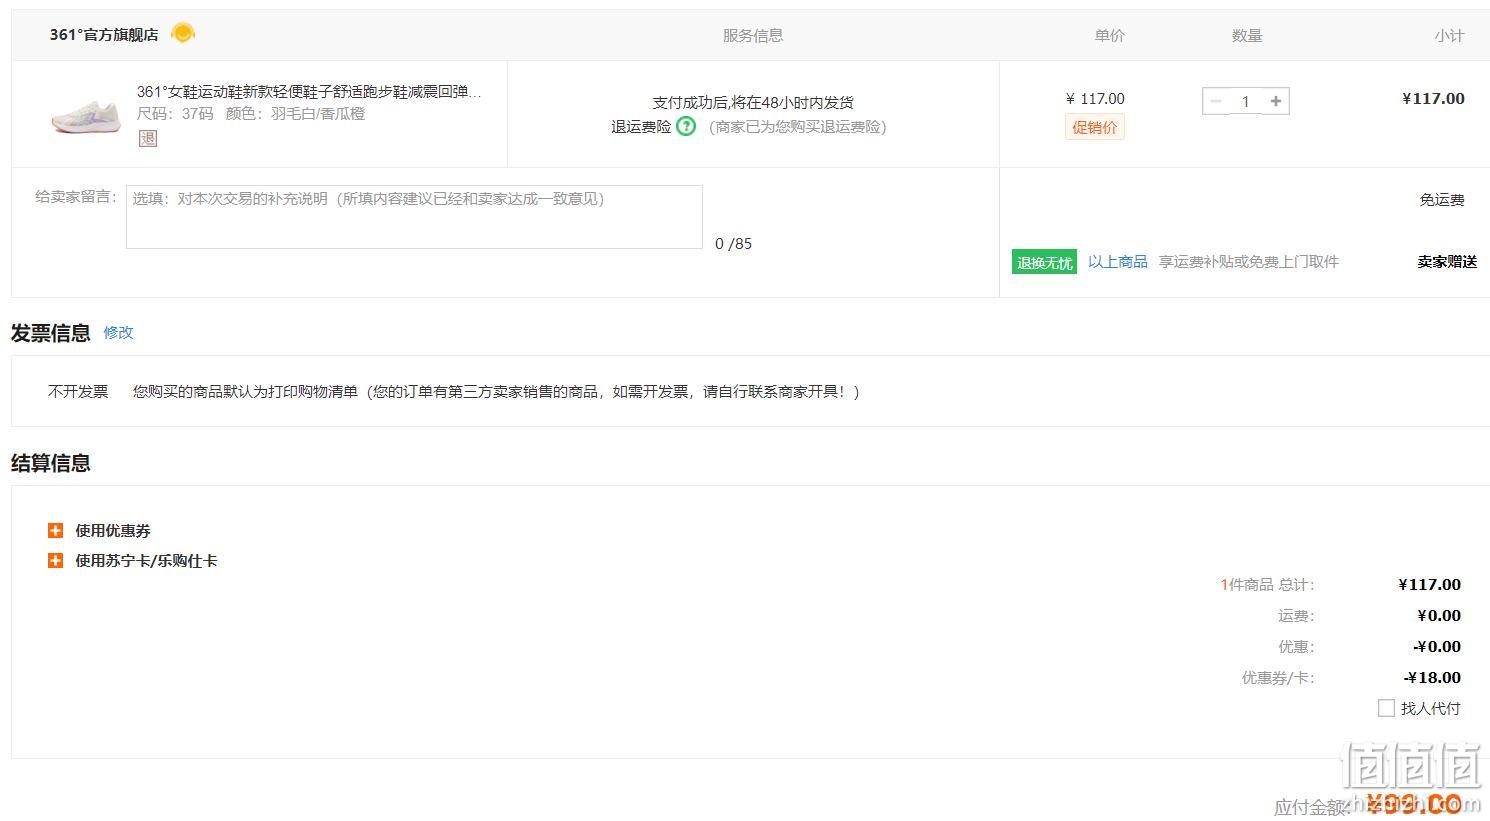
Task: Select the 数量 column header
Action: coord(1247,35)
